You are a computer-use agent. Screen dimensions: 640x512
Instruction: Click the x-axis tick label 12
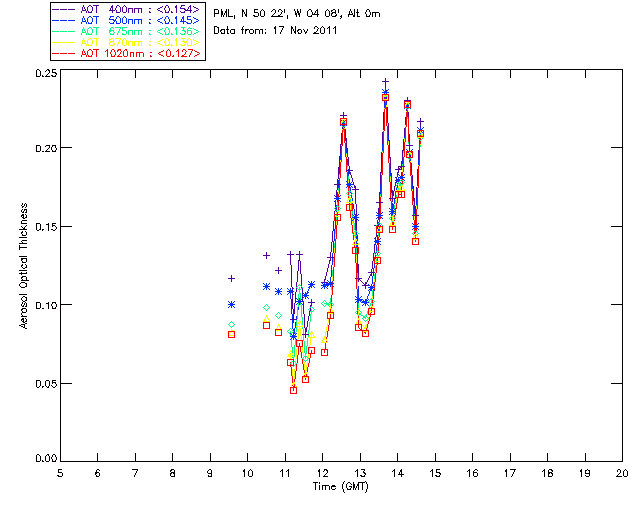(x=322, y=473)
